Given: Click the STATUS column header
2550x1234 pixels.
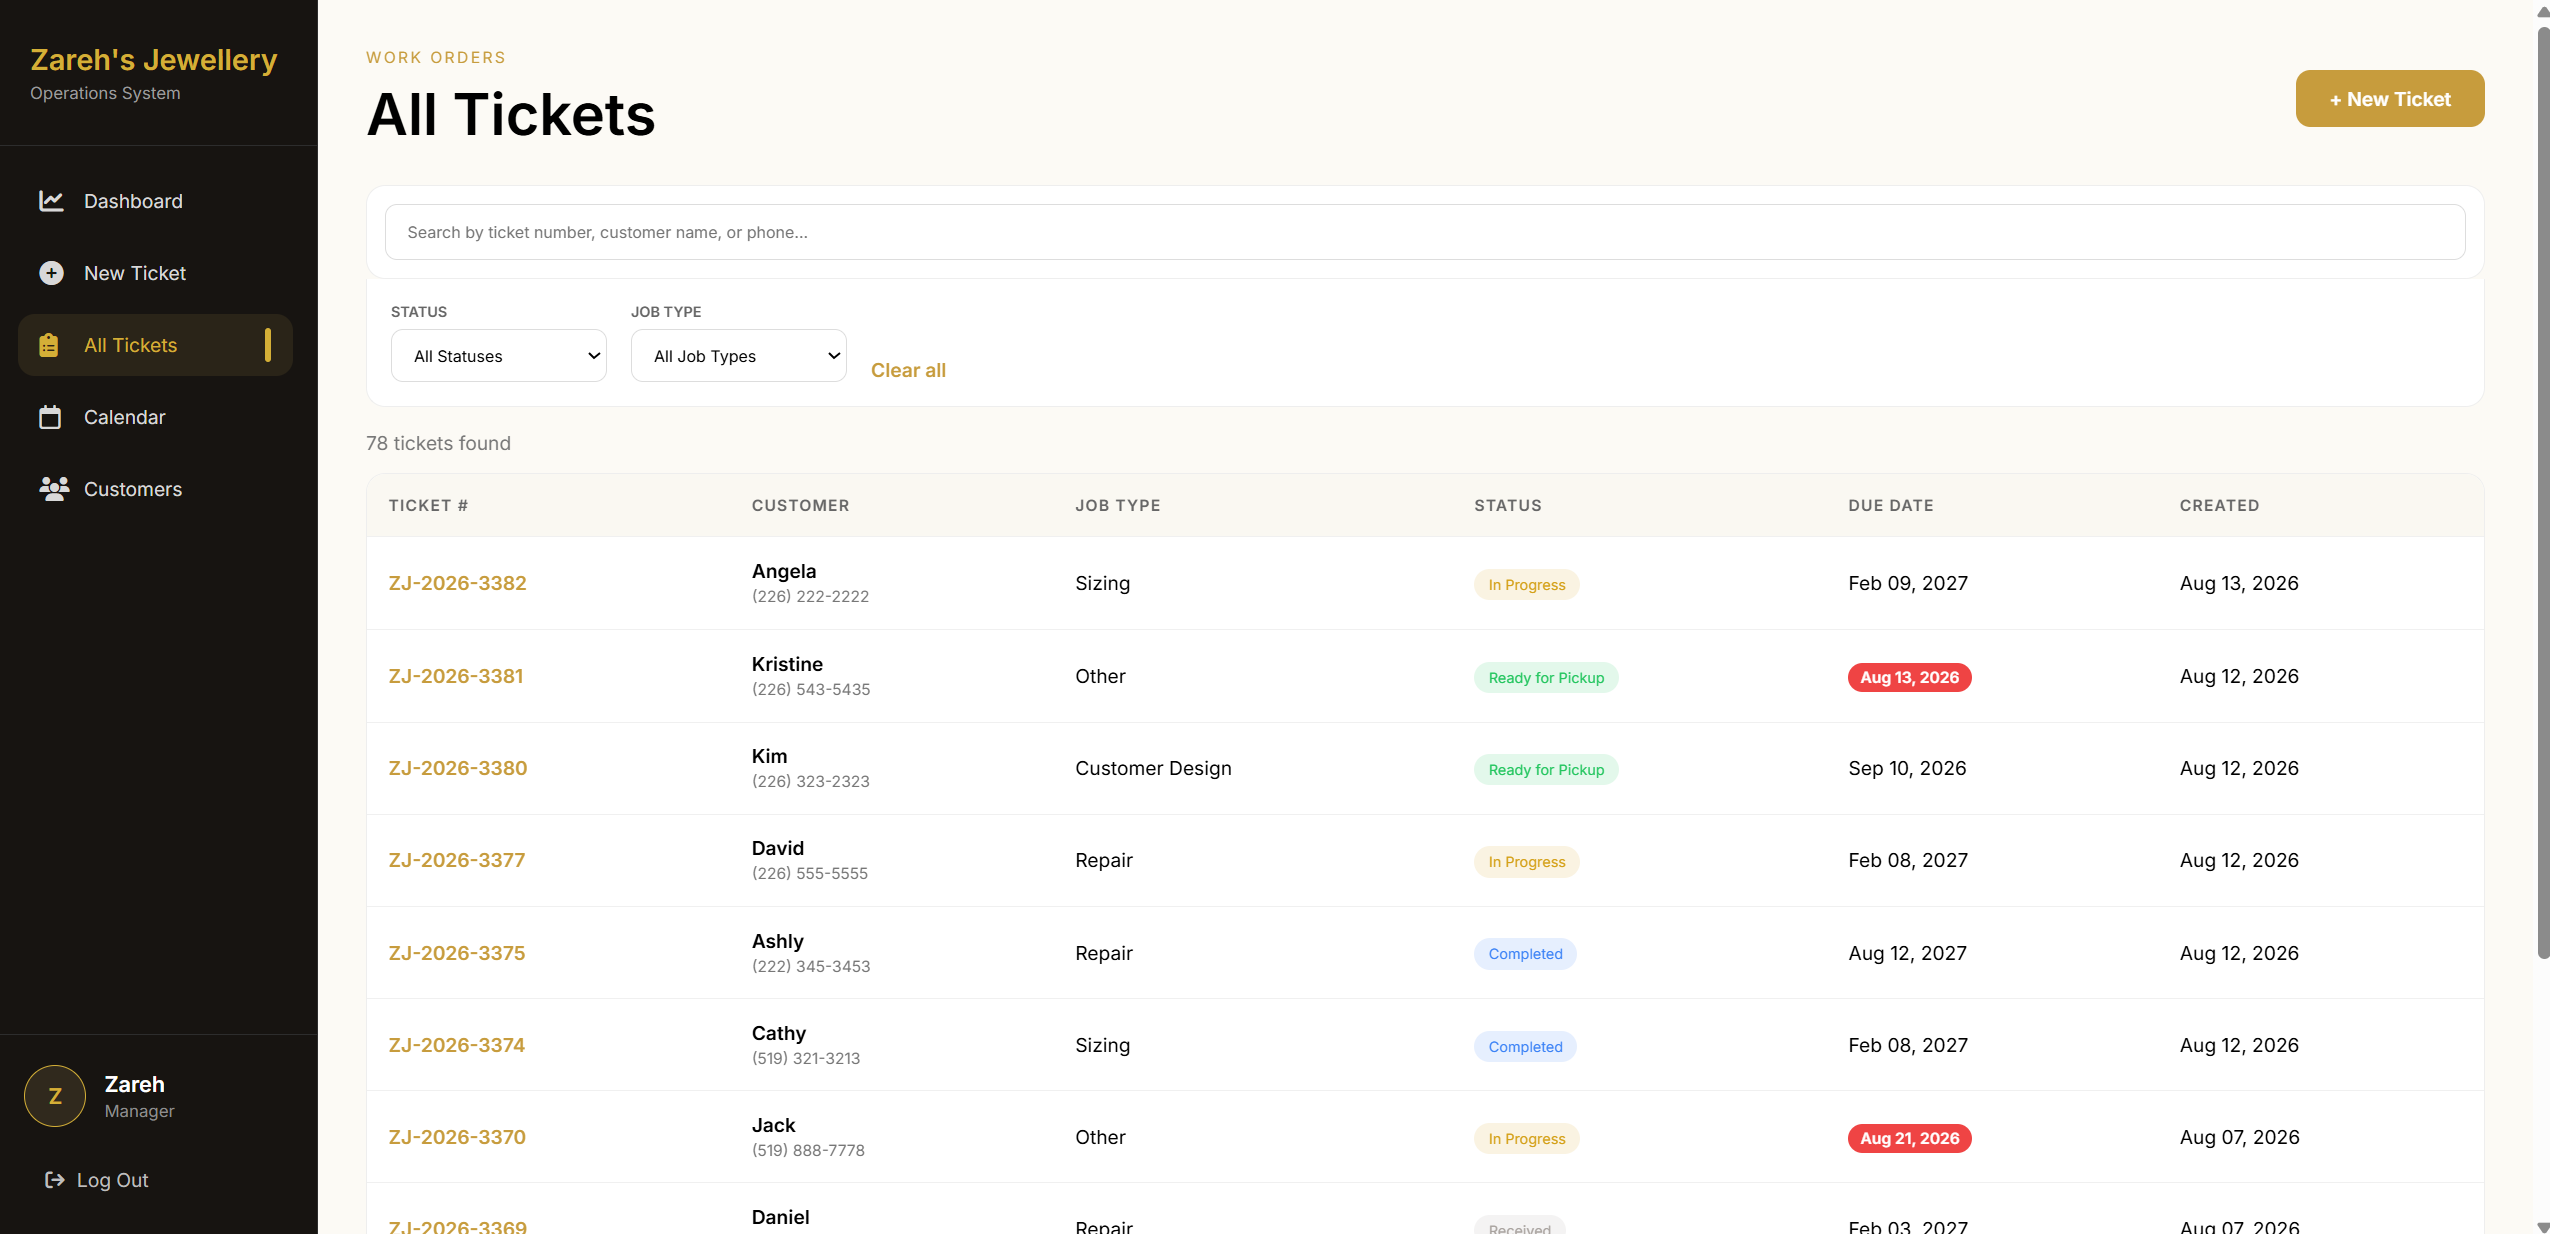Looking at the screenshot, I should tap(1507, 506).
